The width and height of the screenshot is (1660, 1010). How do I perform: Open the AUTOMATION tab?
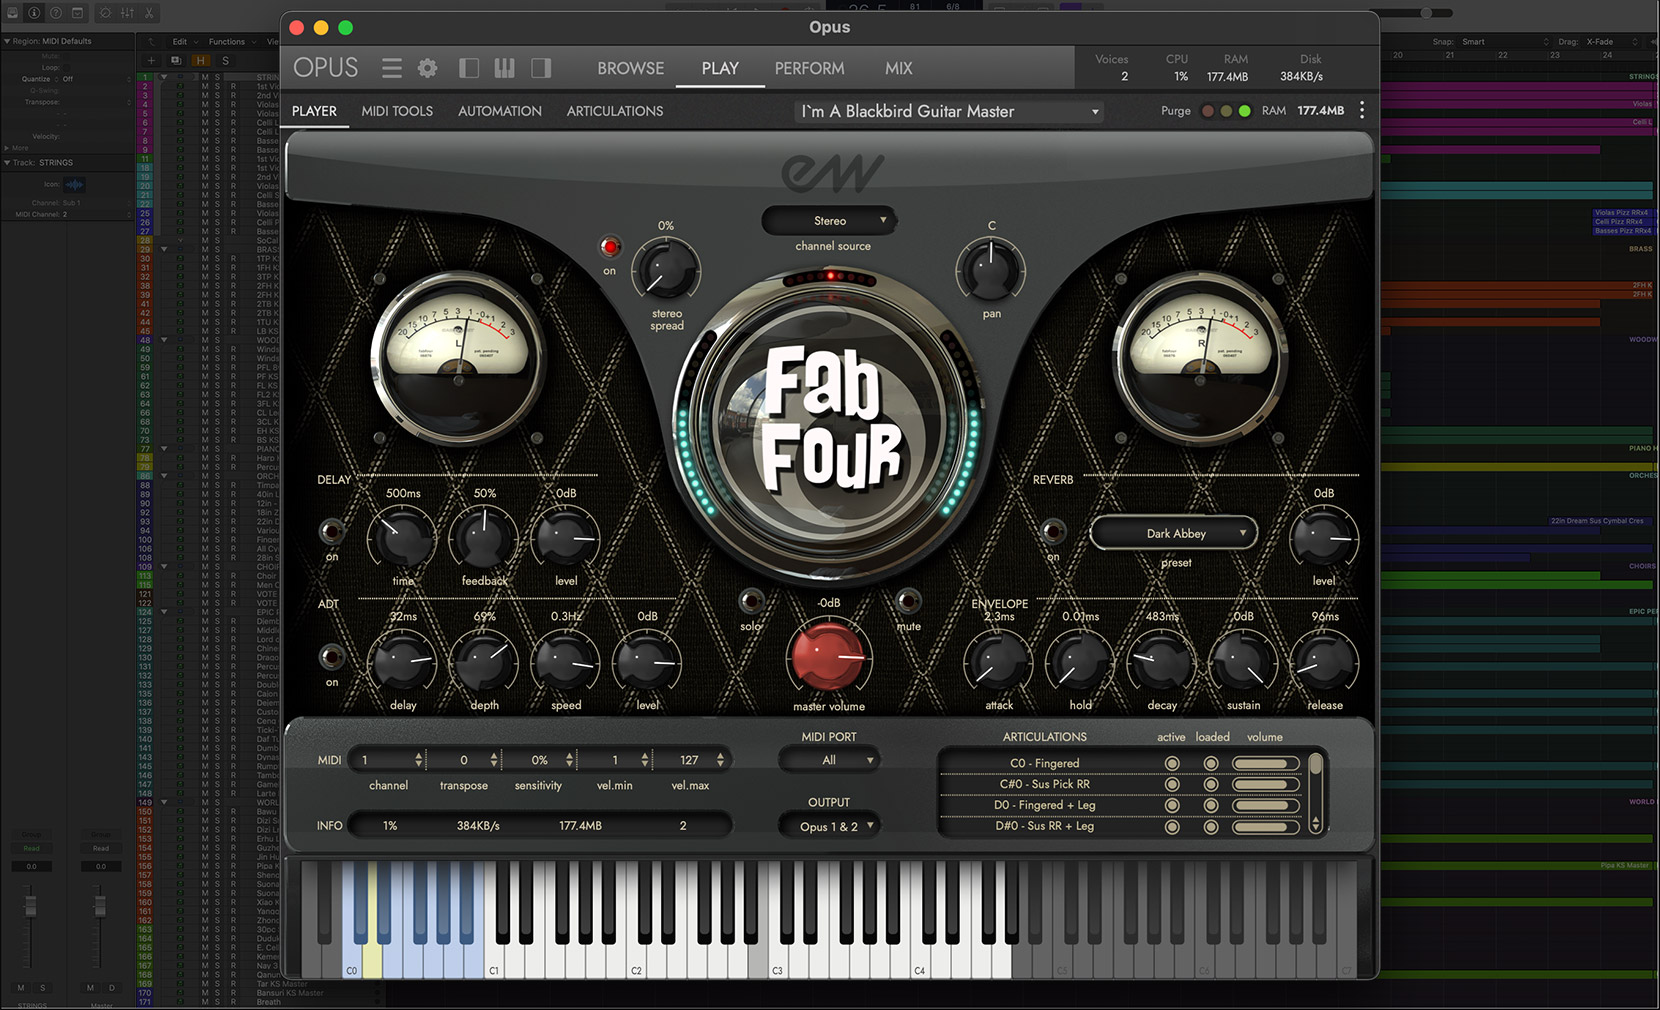(x=500, y=111)
